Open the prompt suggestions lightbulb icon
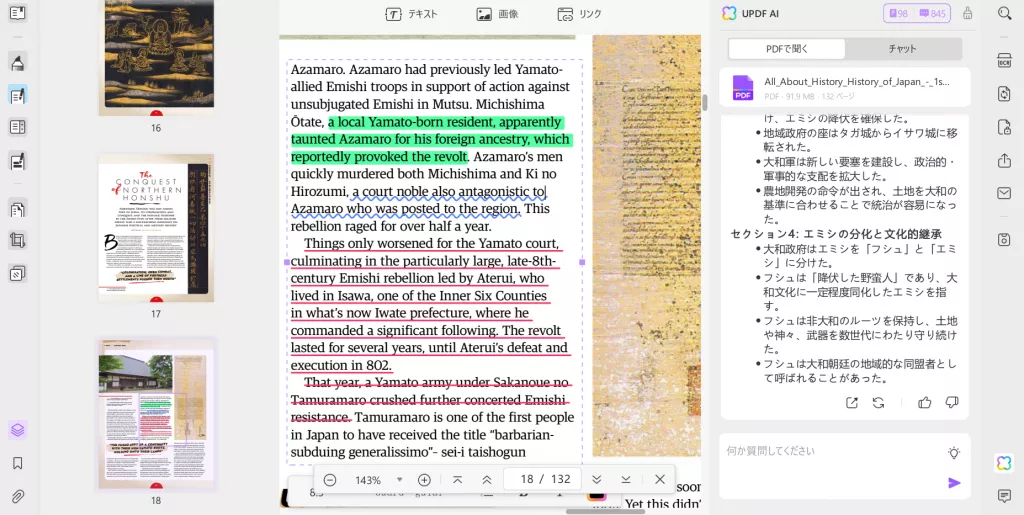Image resolution: width=1024 pixels, height=515 pixels. [x=954, y=452]
